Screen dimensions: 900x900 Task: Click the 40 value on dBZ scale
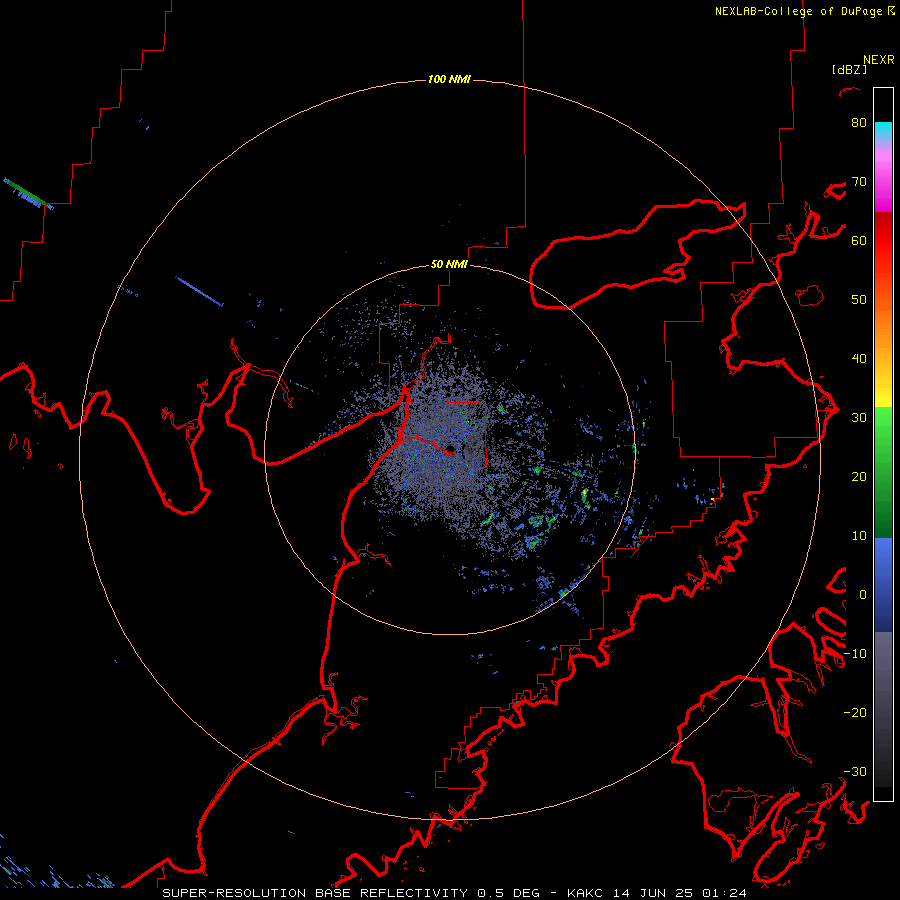tap(859, 358)
